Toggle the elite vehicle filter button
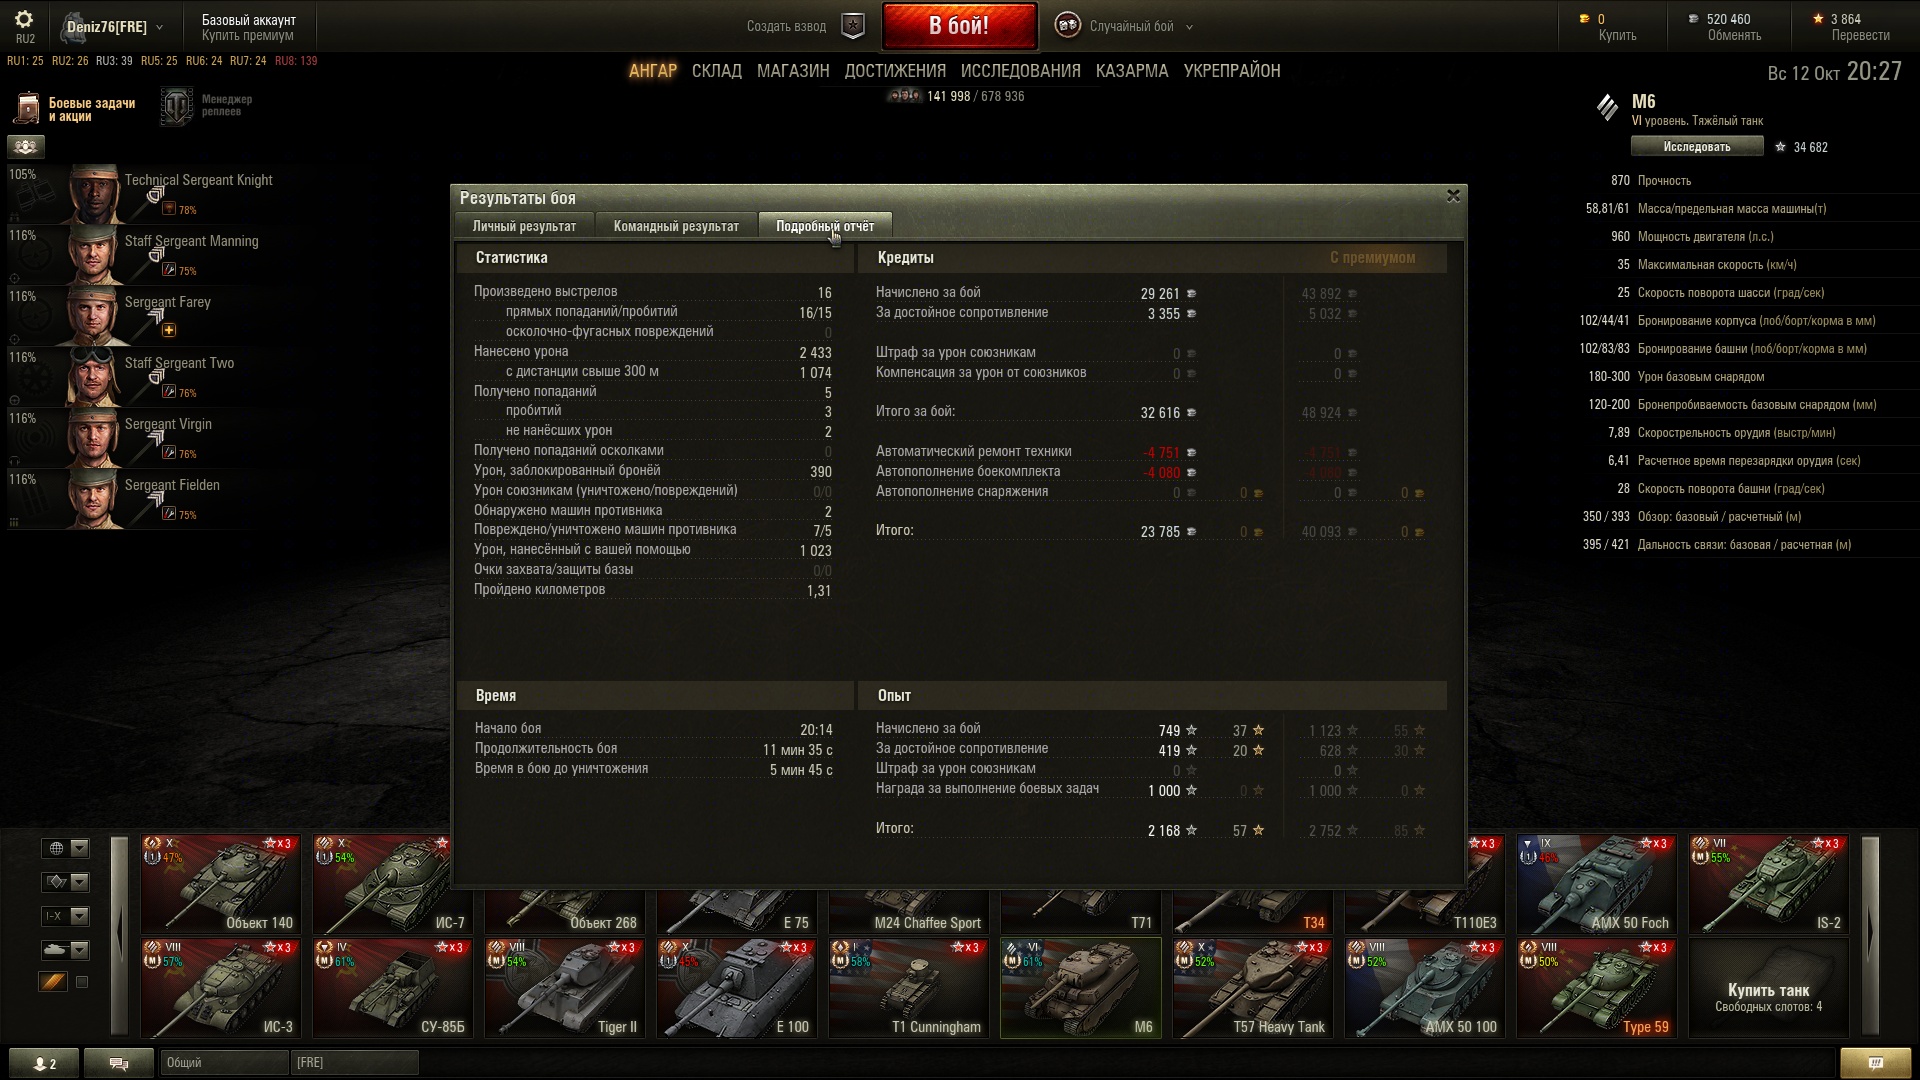 [x=53, y=982]
